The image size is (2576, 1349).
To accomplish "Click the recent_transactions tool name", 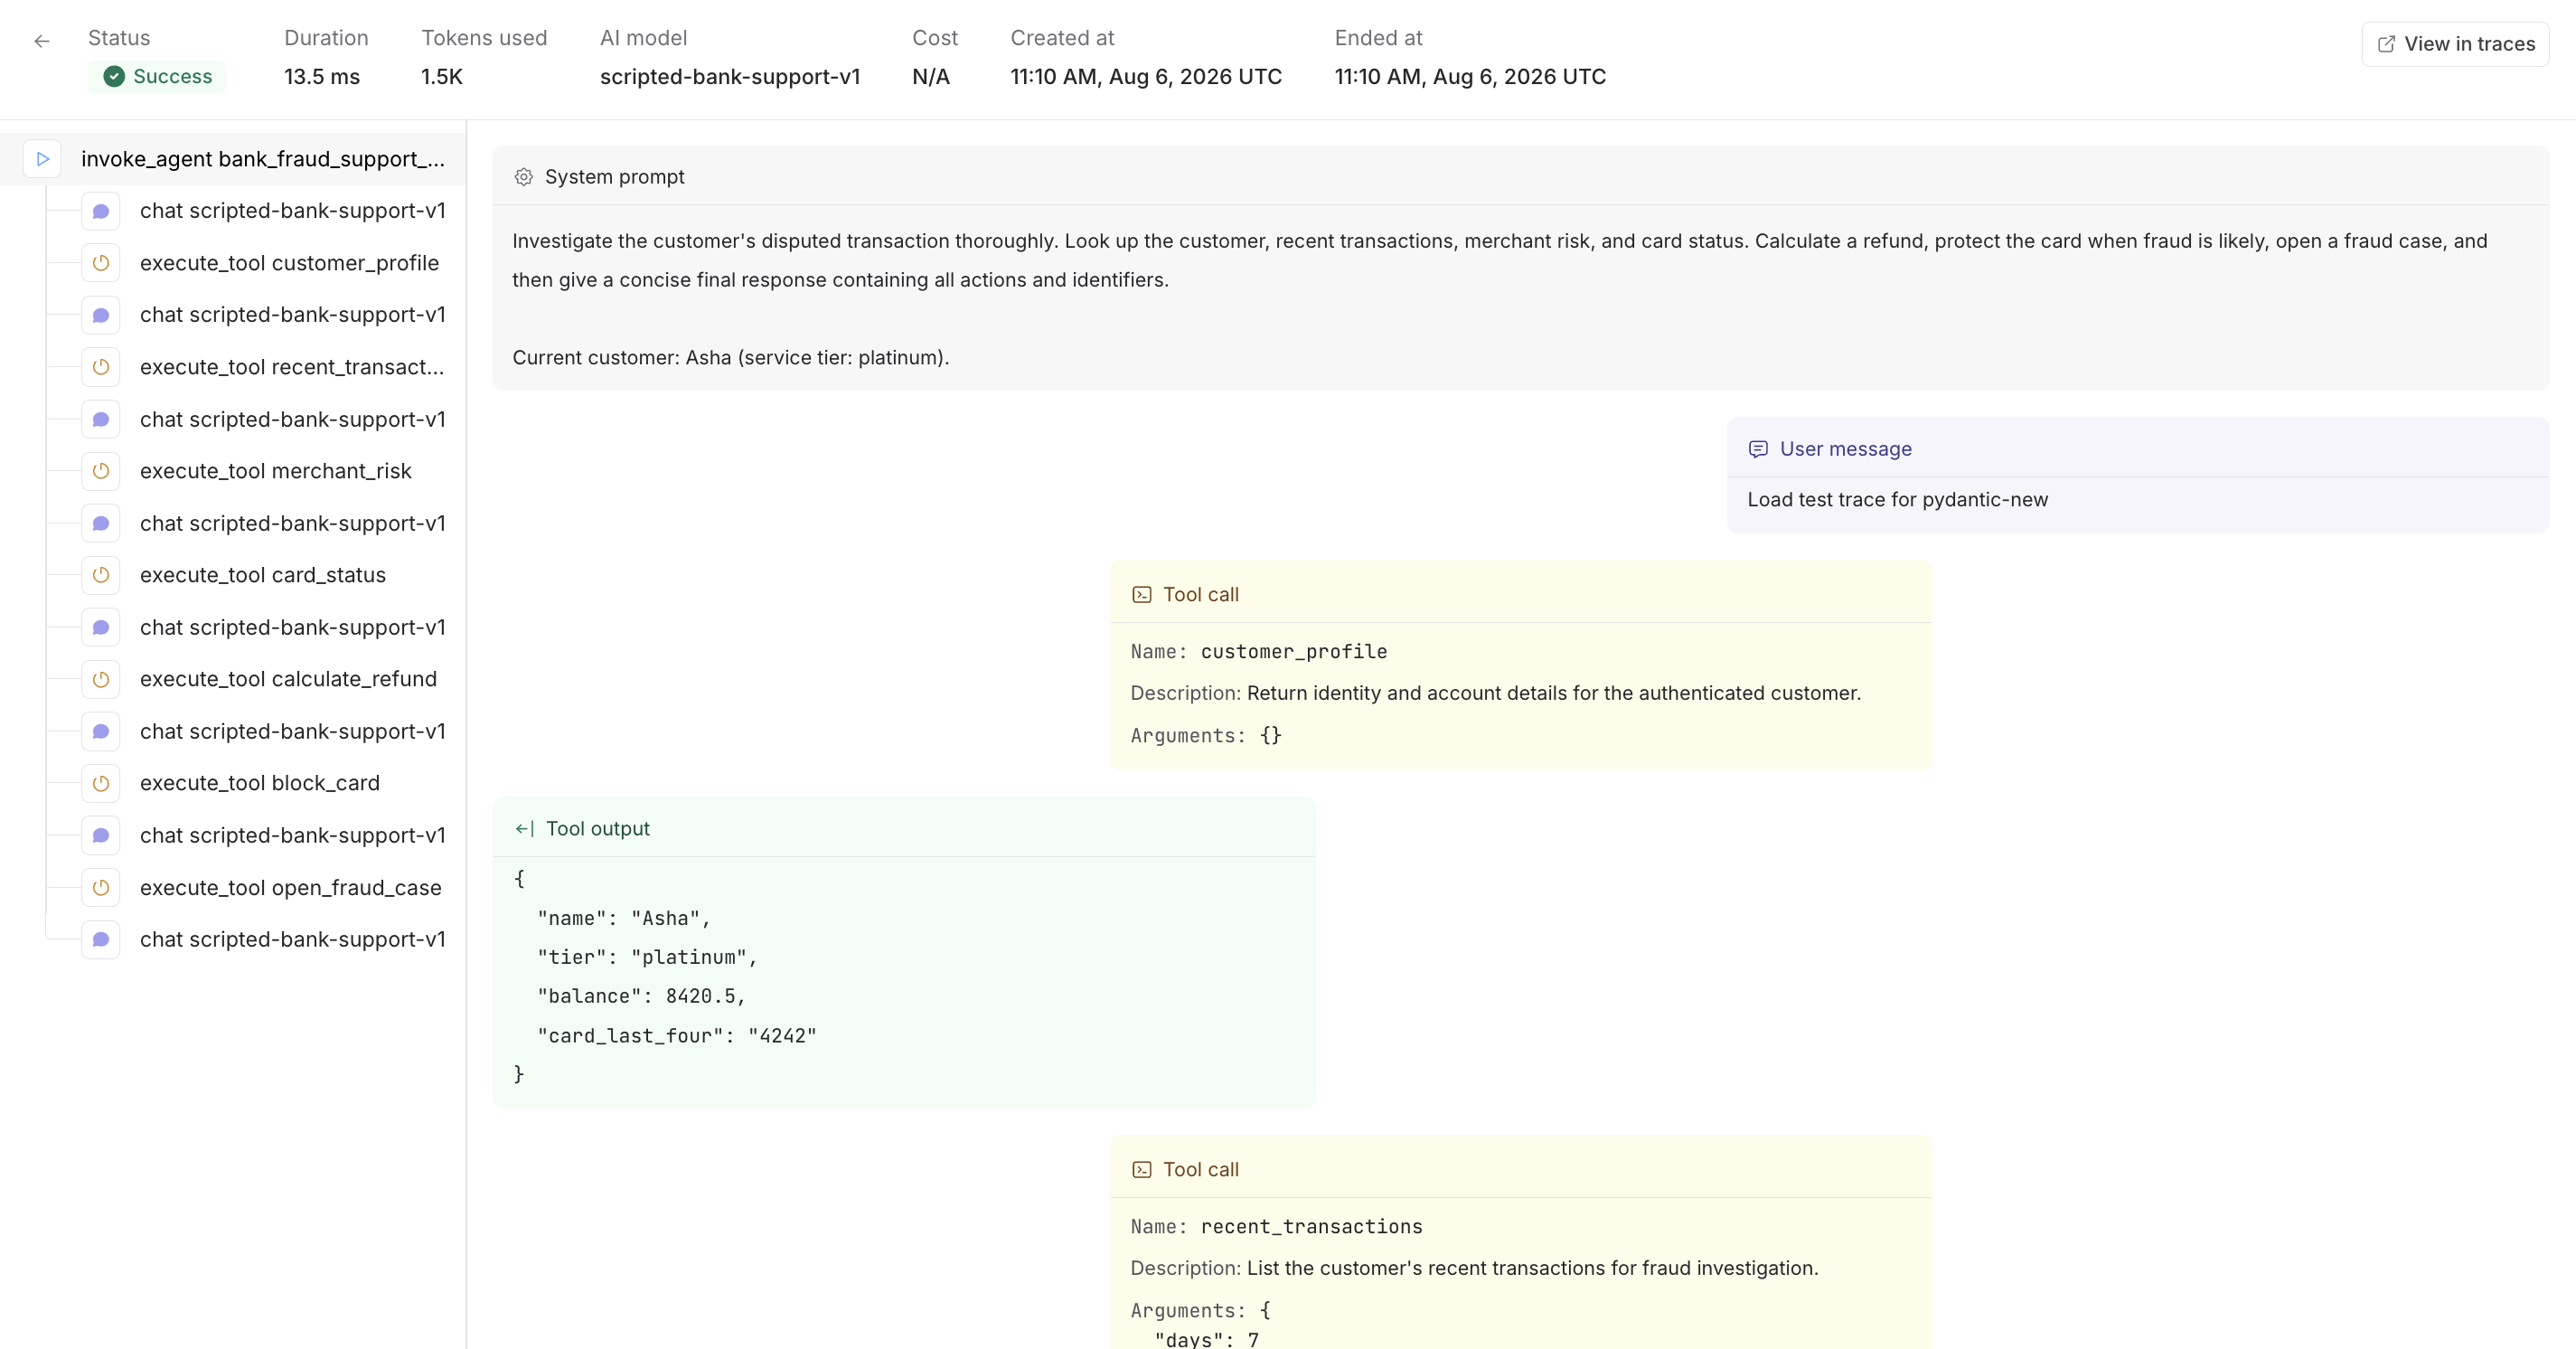I will (1311, 1227).
